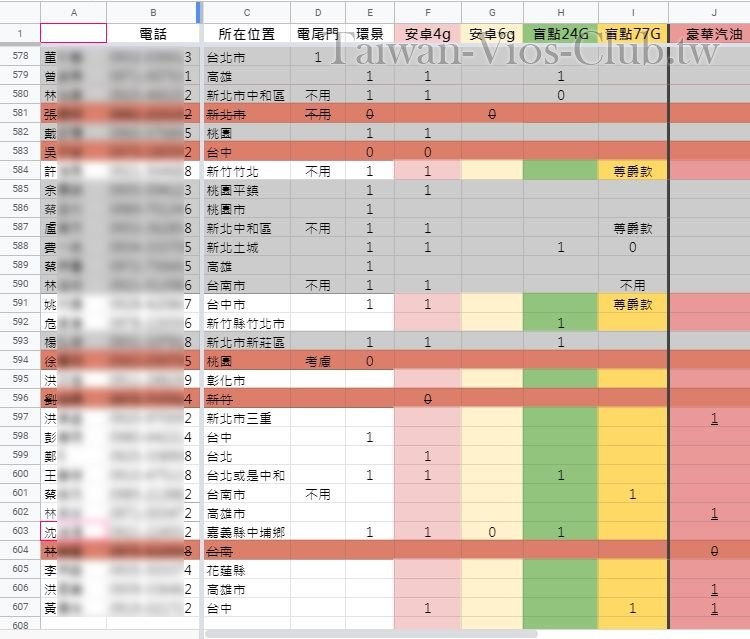Click cell 新北市三重 in row 597
The image size is (750, 639).
247,418
